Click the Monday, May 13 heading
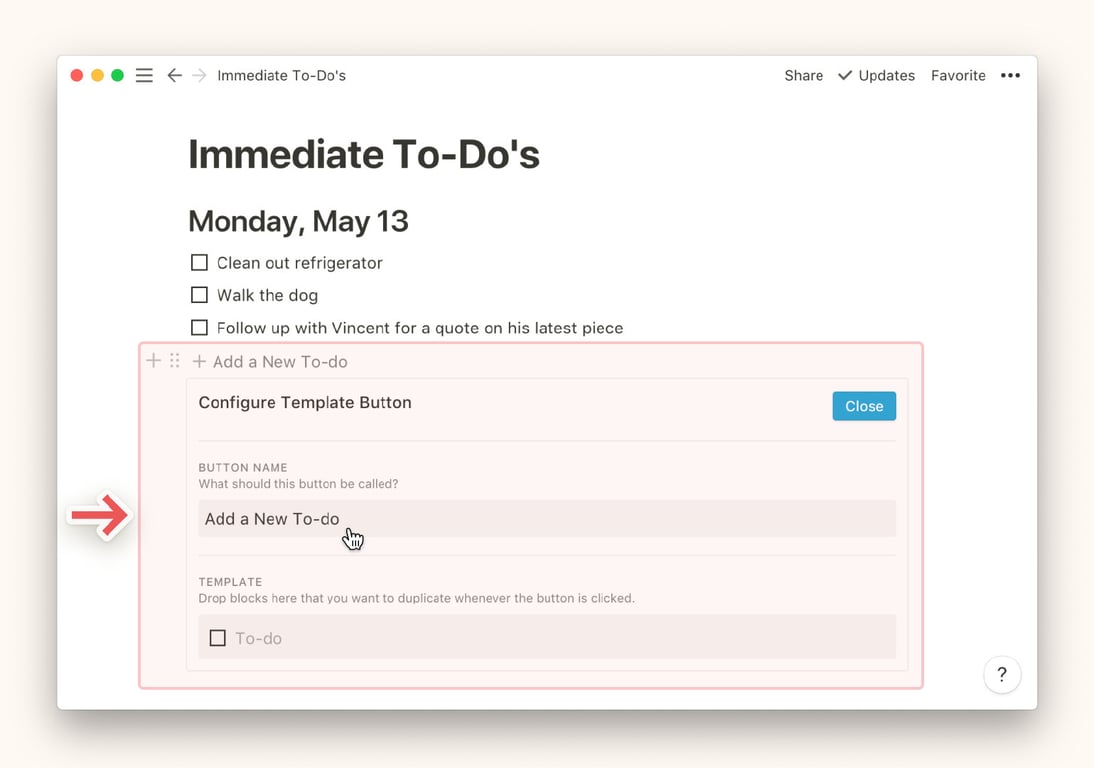This screenshot has width=1094, height=768. tap(298, 221)
